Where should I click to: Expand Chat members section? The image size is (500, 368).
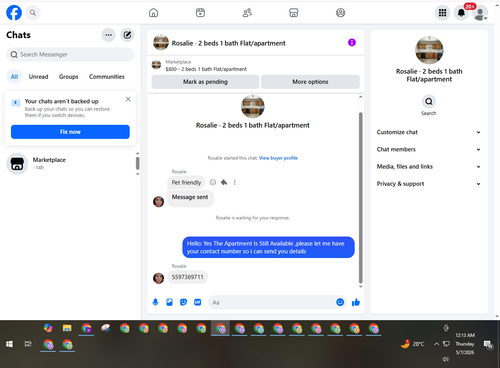point(429,149)
